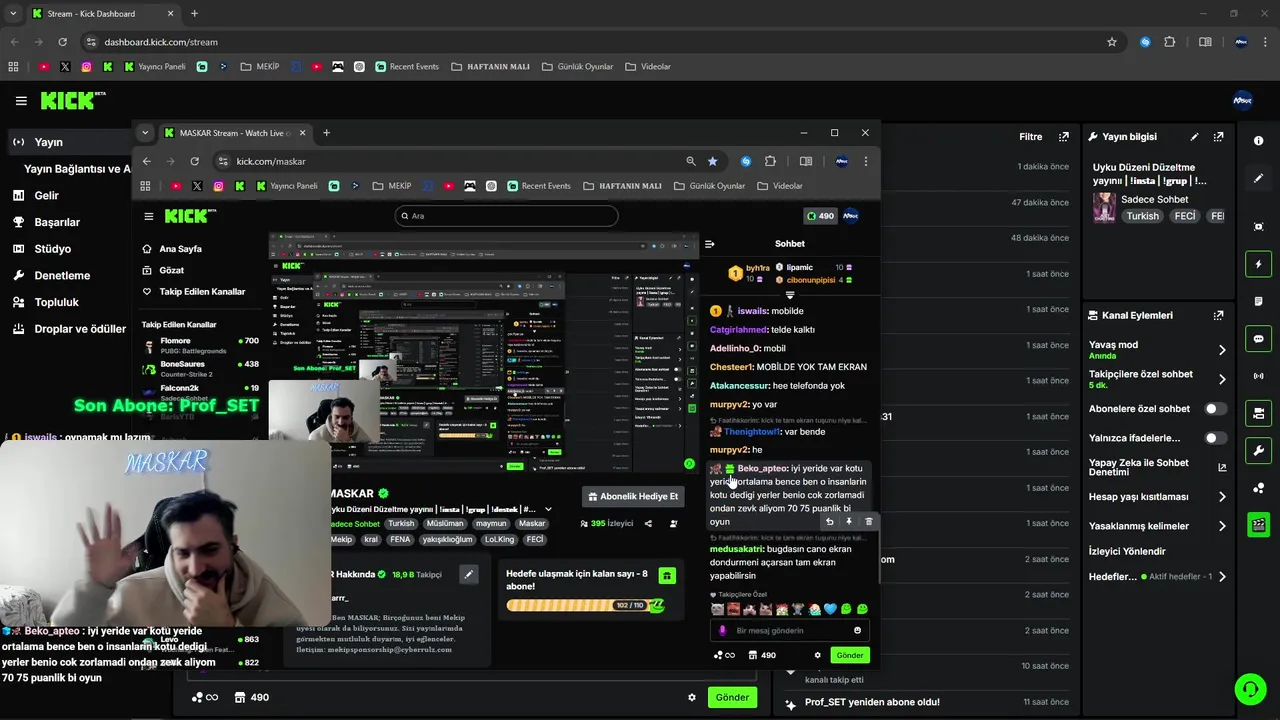Pin the Beko_apteo chat message

849,522
